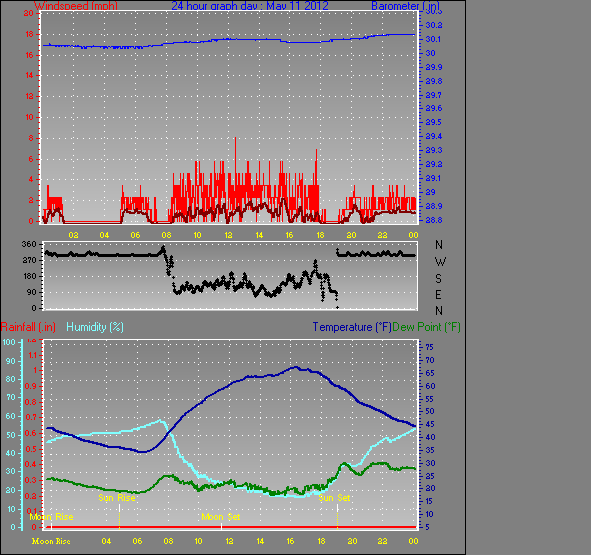Screen dimensions: 591x555
Task: Select the 'Rainfall (.in)' legend label
Action: click(x=28, y=327)
